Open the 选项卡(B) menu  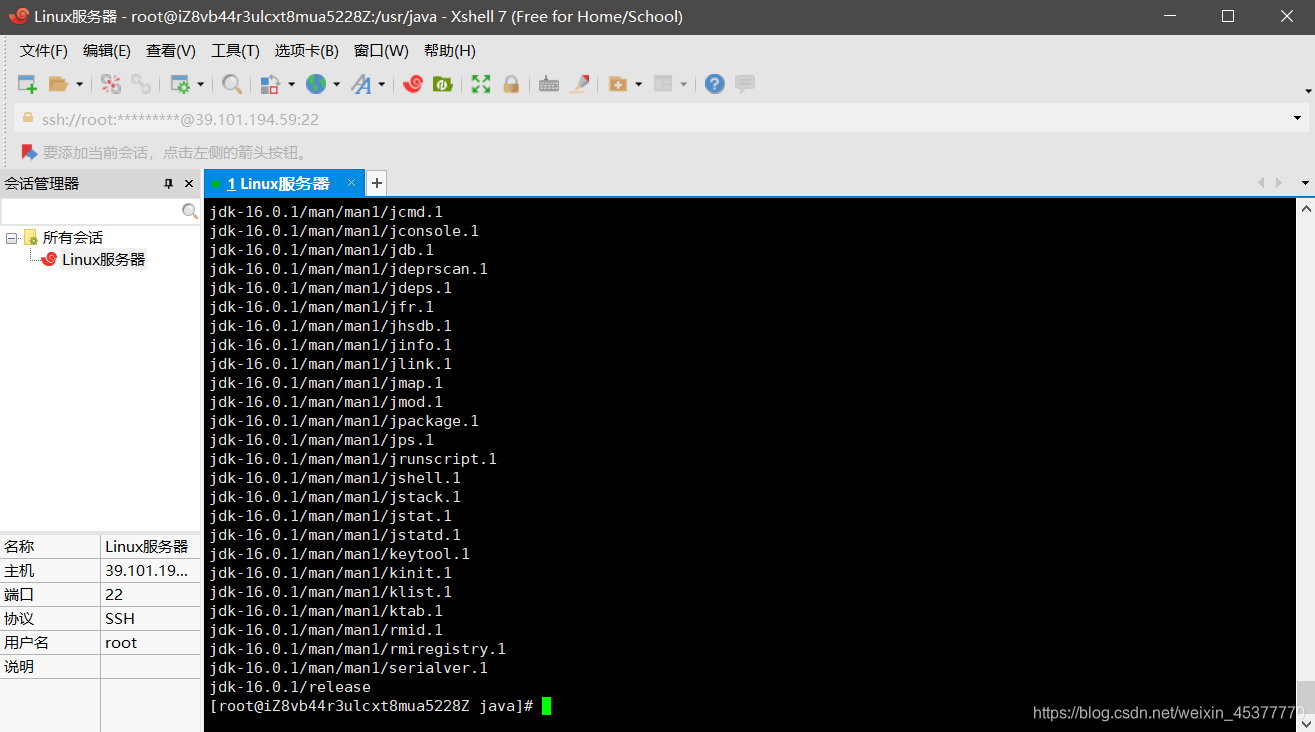(x=307, y=51)
